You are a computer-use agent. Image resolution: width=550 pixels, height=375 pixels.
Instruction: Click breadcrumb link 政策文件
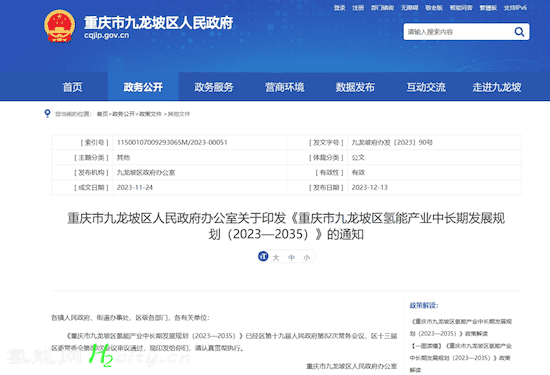point(150,114)
